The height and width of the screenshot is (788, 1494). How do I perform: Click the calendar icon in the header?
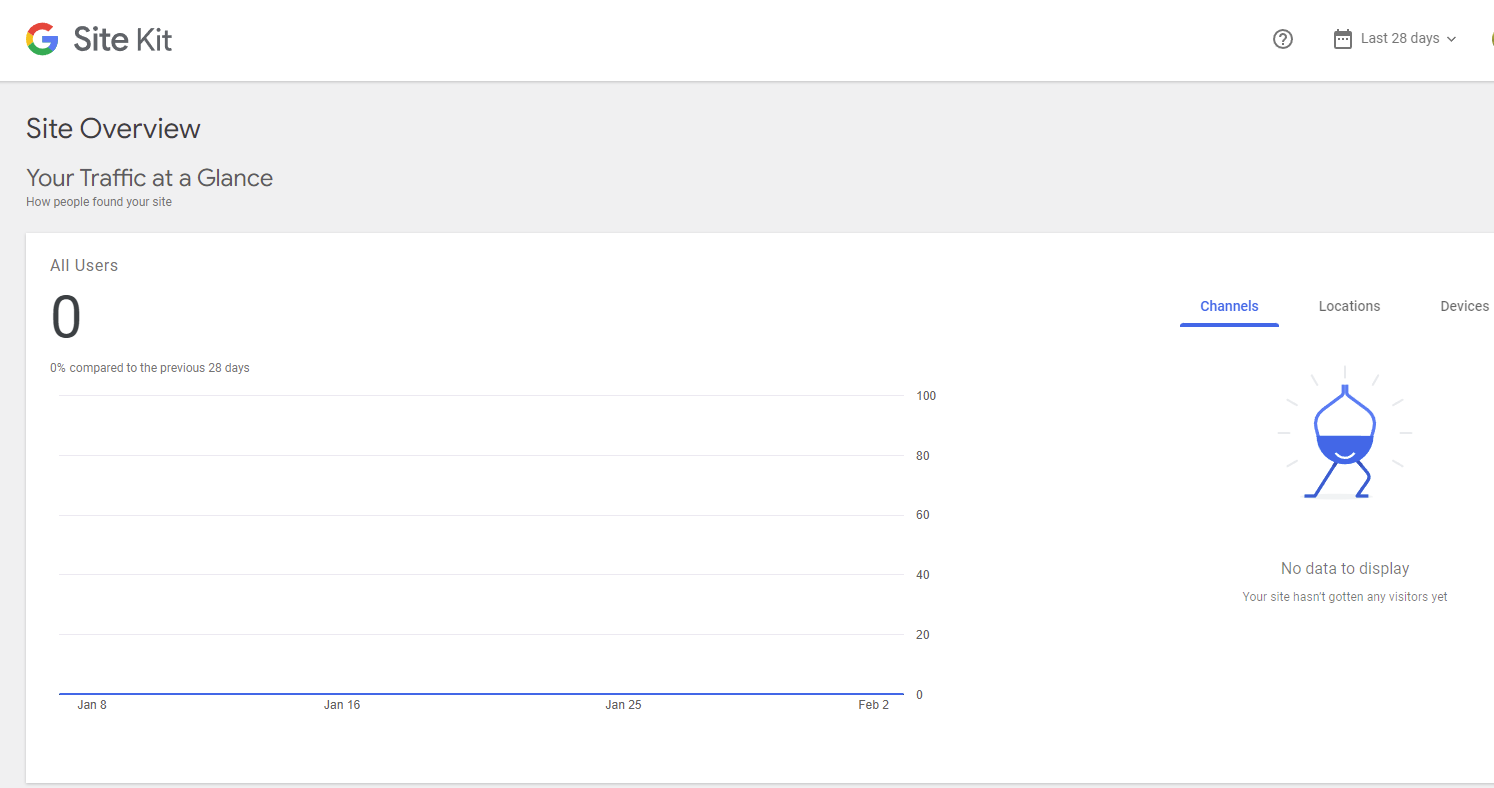(1343, 39)
